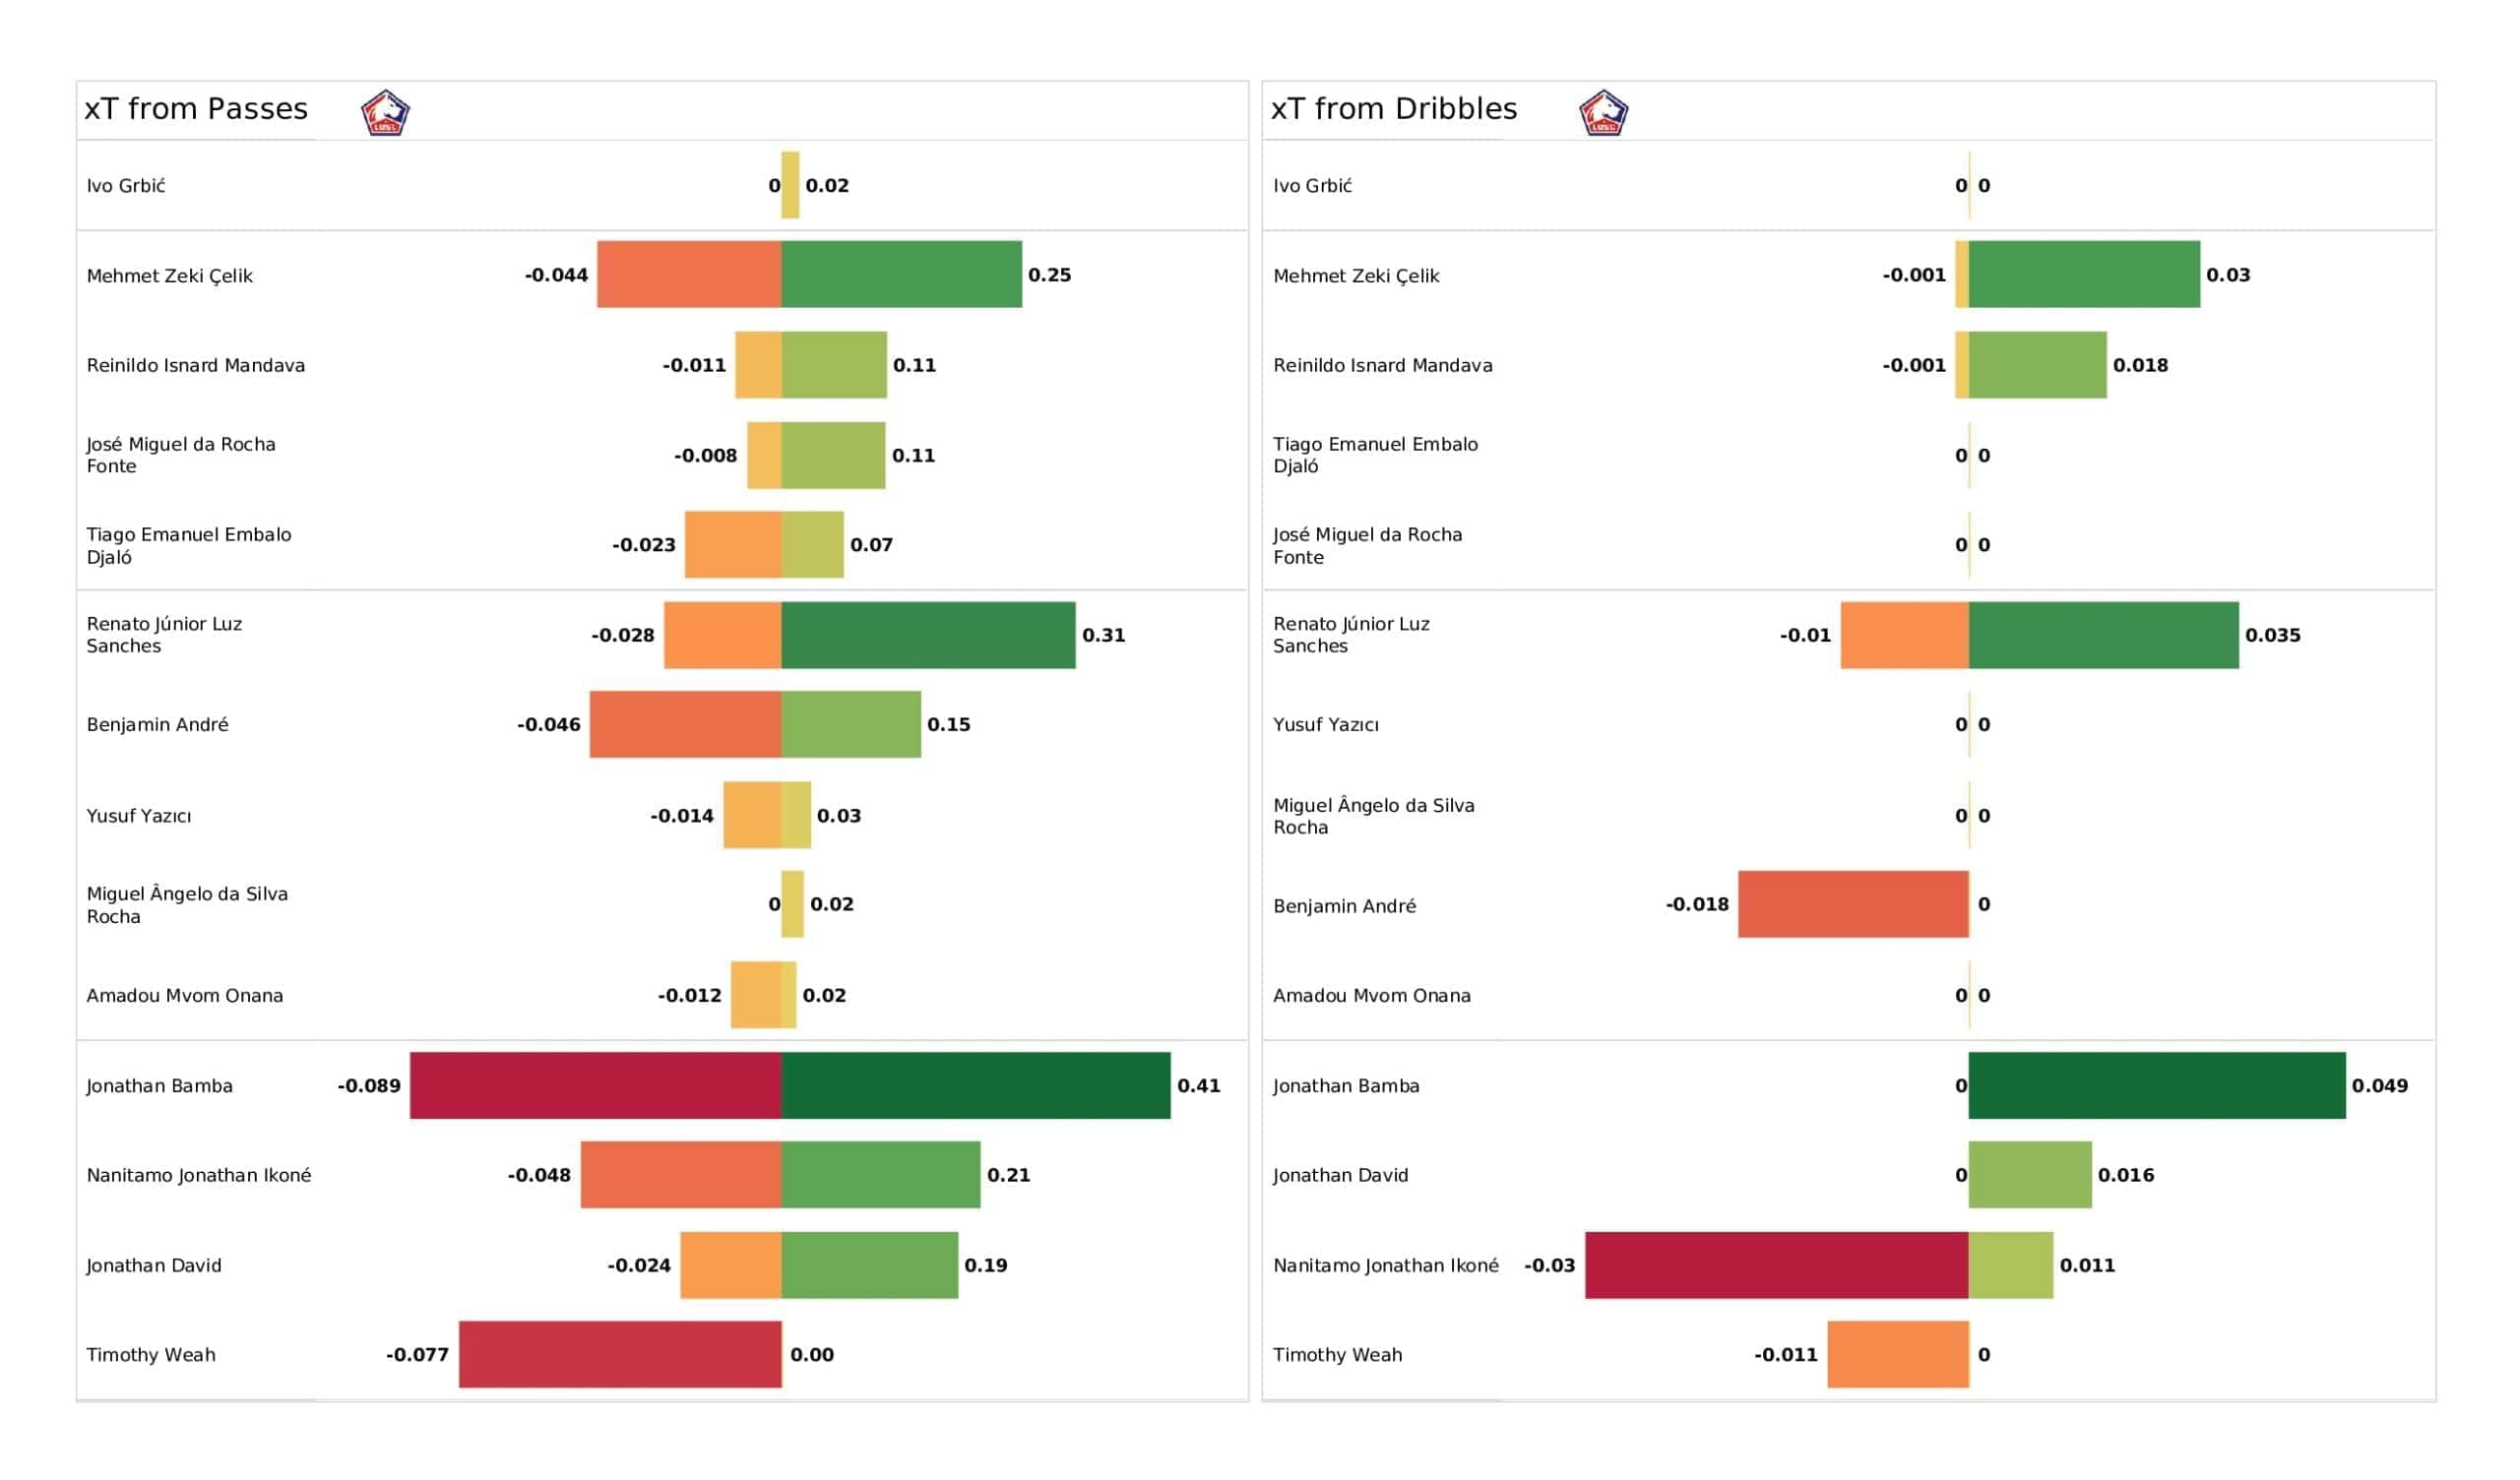The width and height of the screenshot is (2520, 1480).
Task: Click the club crest beside xT from Dribbles
Action: tap(1603, 112)
